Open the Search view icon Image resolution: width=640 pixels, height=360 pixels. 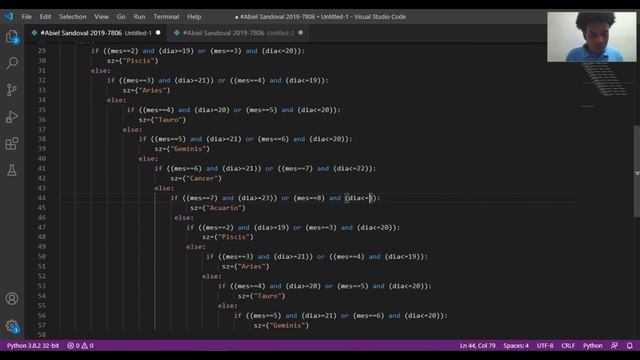pos(12,63)
